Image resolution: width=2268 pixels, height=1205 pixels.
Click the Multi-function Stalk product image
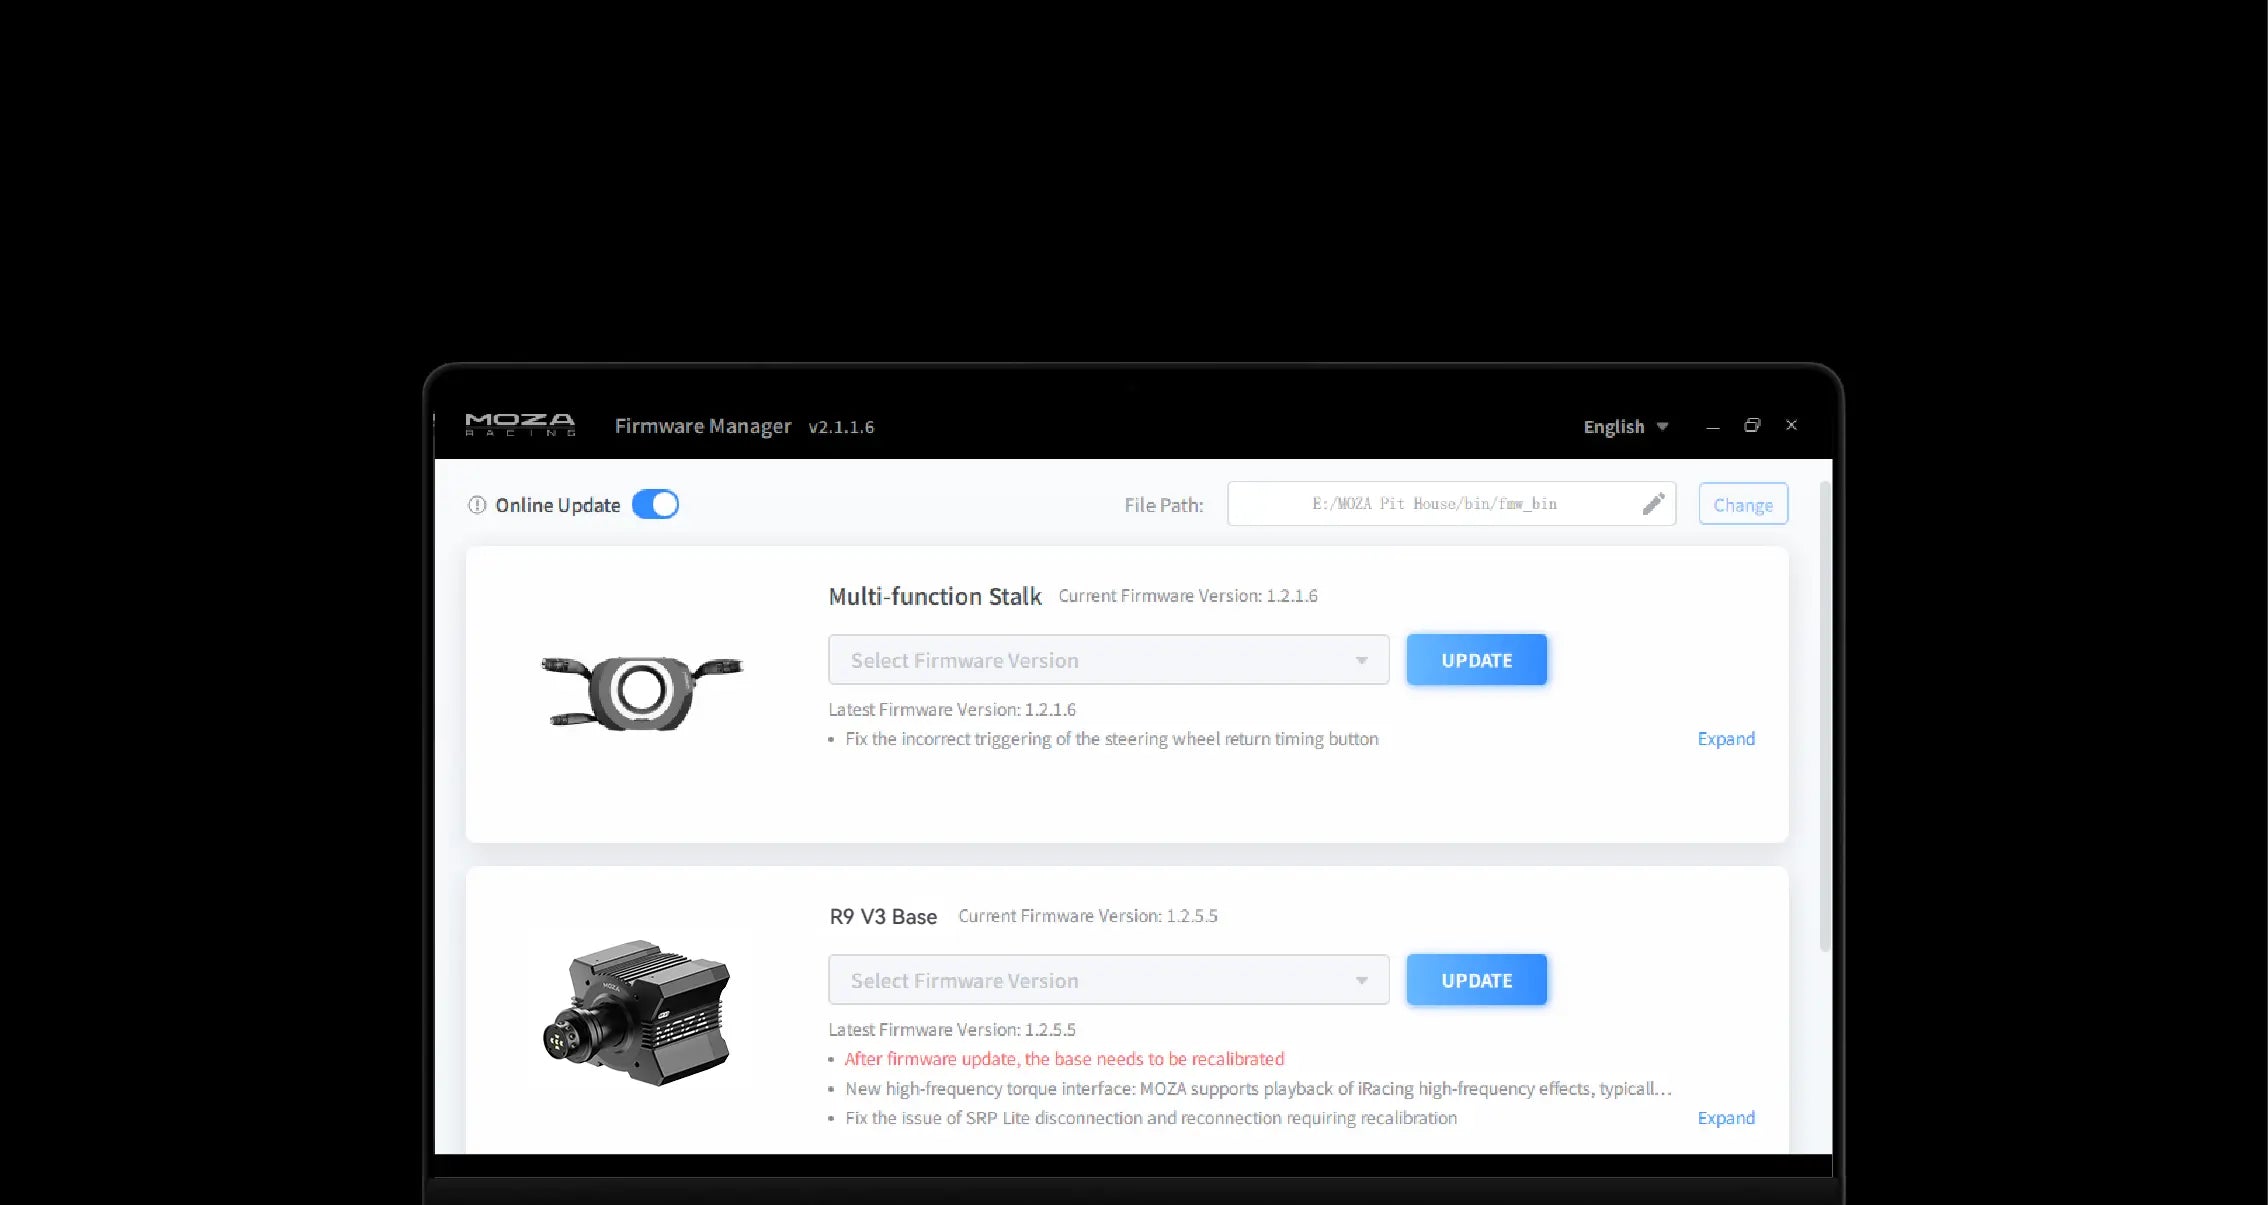pos(642,692)
